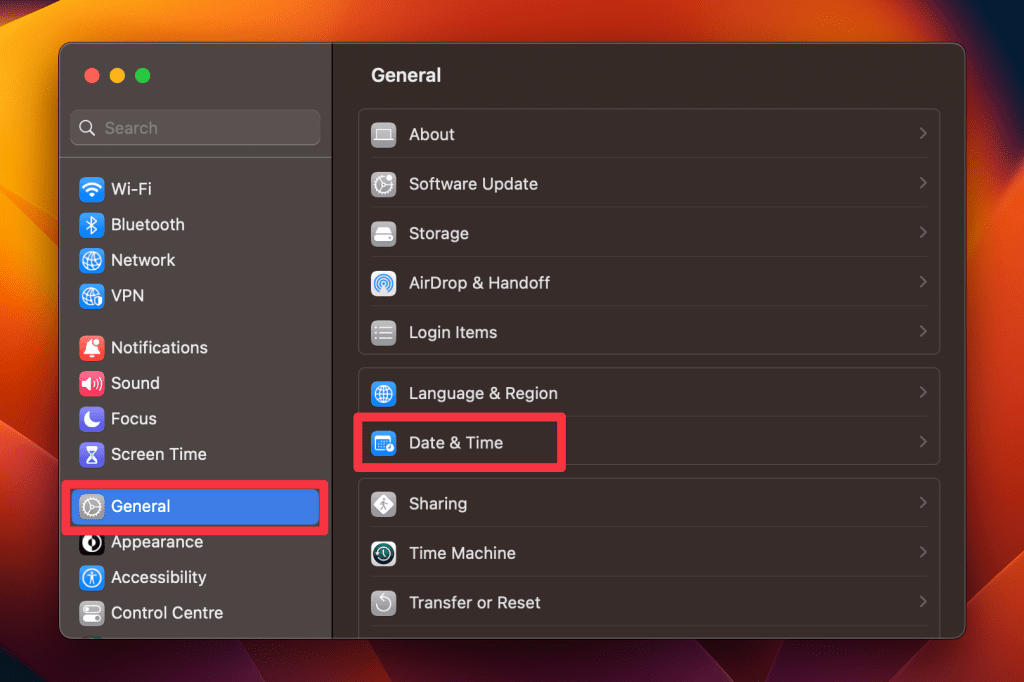The height and width of the screenshot is (682, 1024).
Task: Focus the Search field in the sidebar
Action: [195, 127]
